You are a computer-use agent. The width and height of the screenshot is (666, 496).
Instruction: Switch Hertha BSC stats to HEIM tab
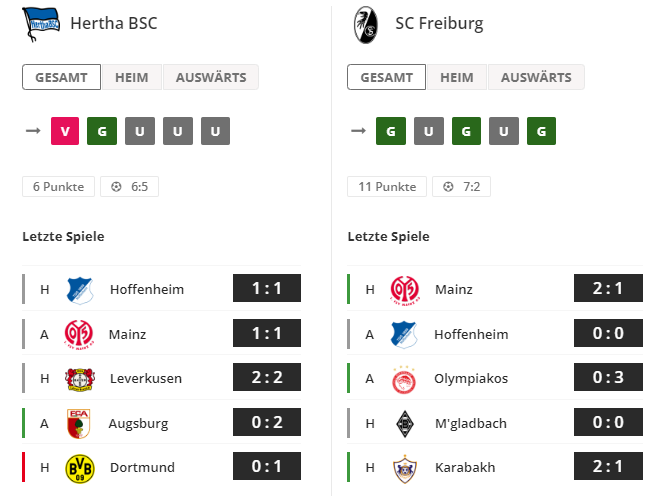coord(132,77)
